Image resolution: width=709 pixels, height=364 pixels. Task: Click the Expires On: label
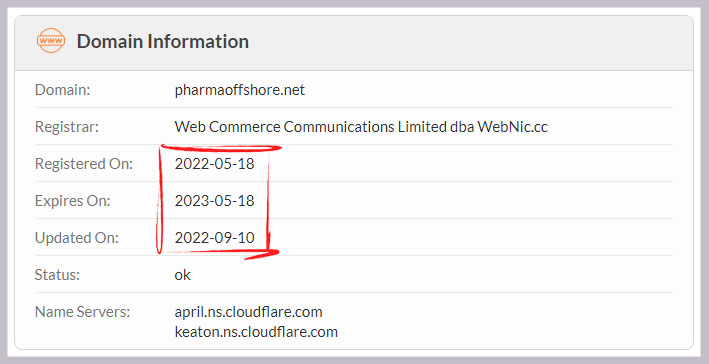coord(72,201)
